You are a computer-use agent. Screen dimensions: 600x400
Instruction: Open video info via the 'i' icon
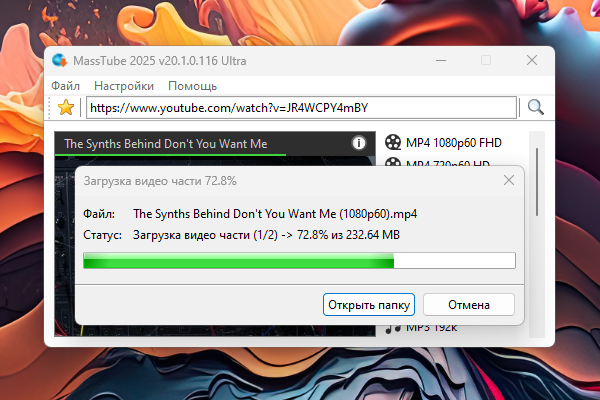pyautogui.click(x=359, y=143)
